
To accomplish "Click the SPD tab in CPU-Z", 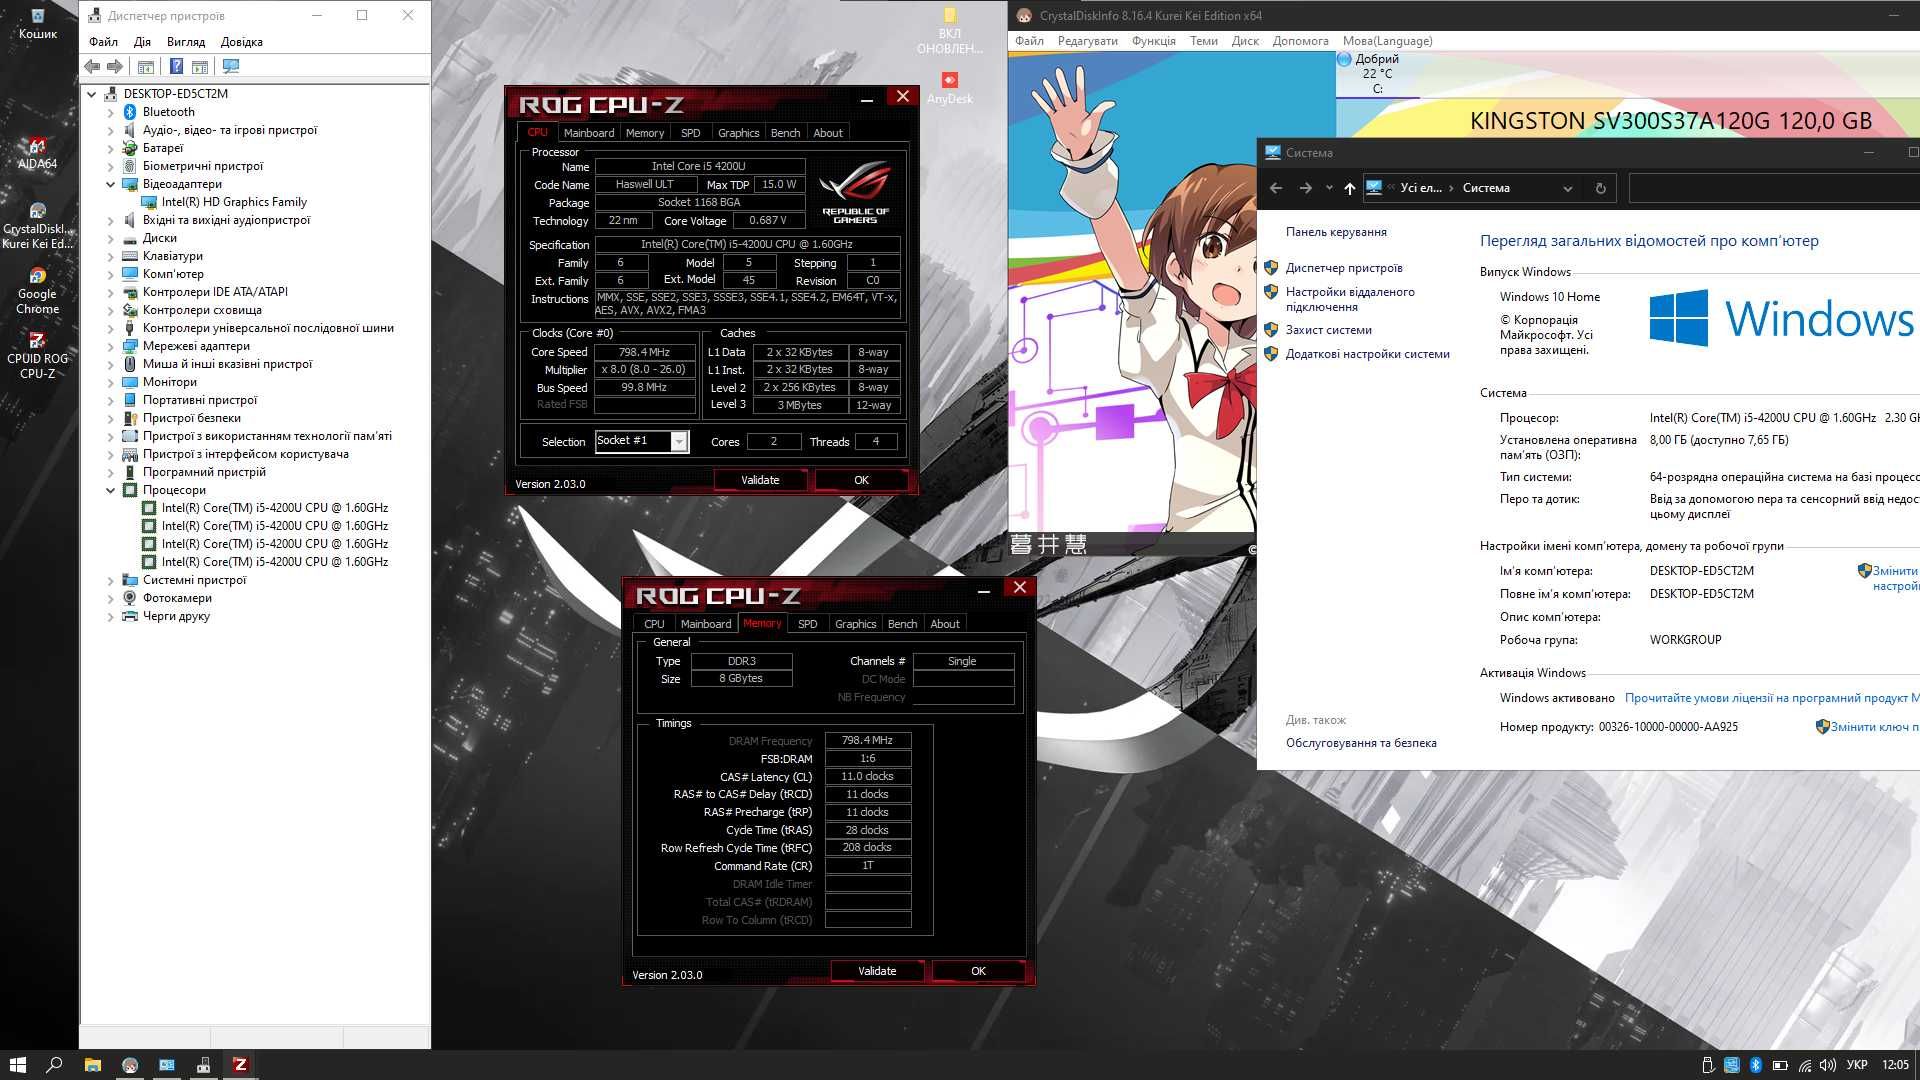I will pos(690,132).
